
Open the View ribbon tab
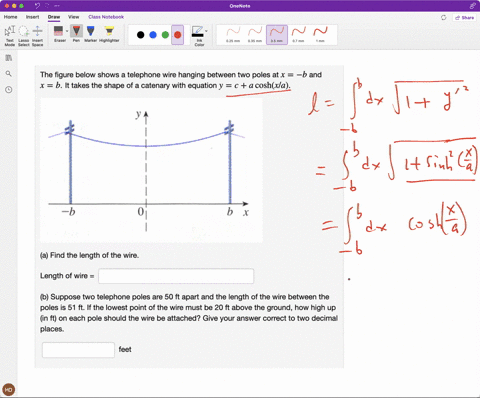(x=74, y=17)
